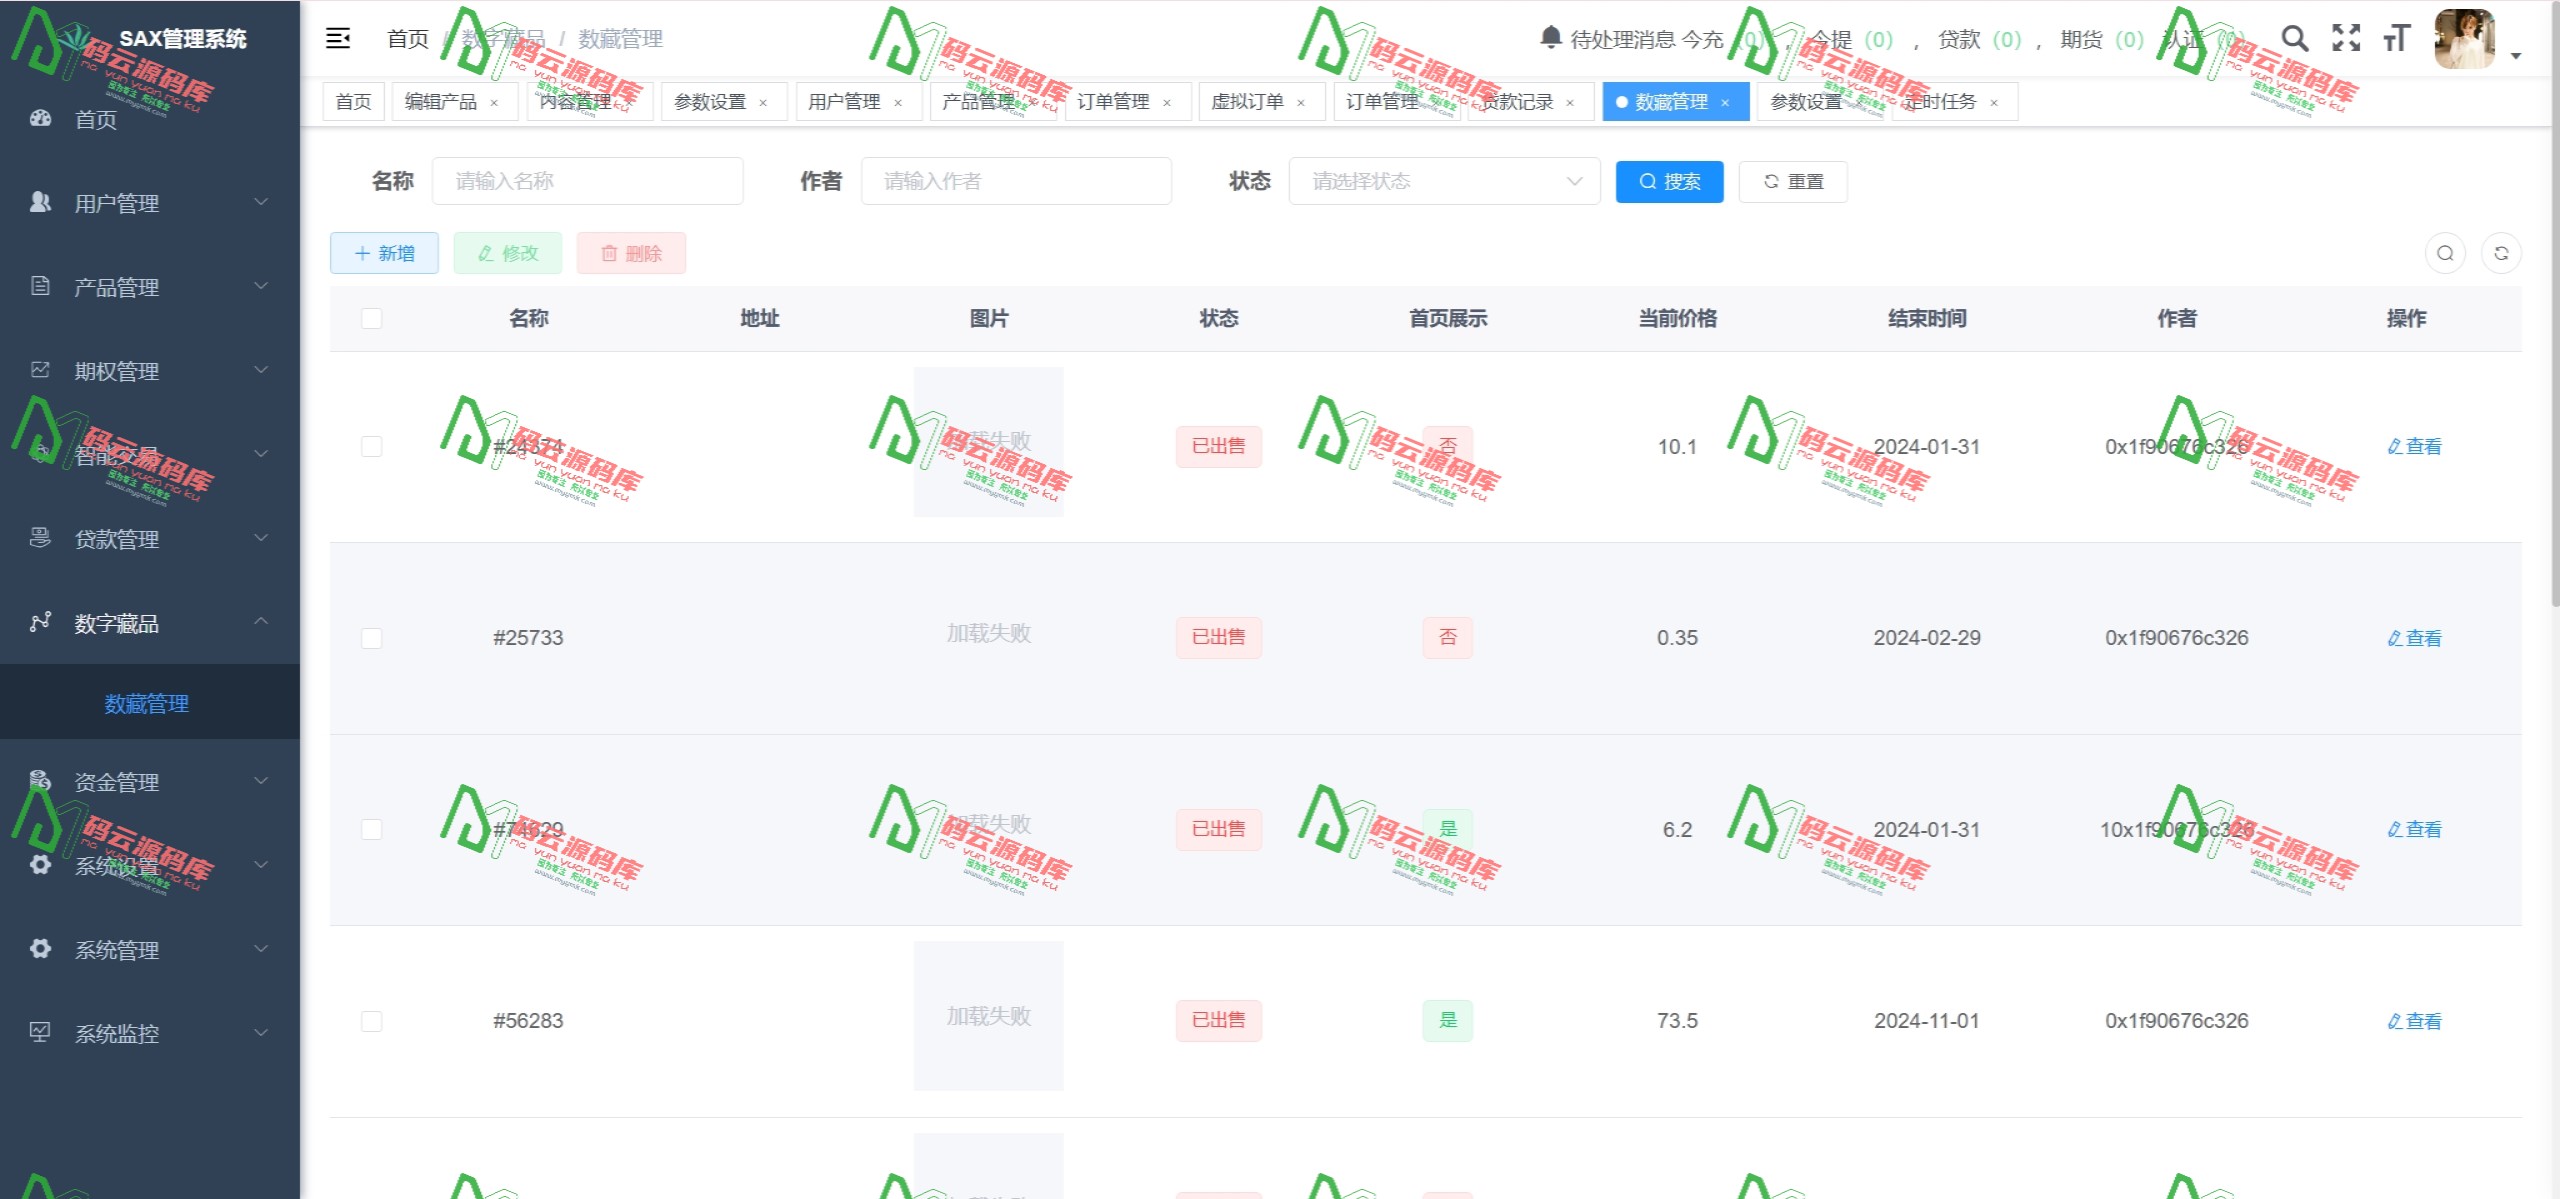Image resolution: width=2560 pixels, height=1199 pixels.
Task: Click the 首页 breadcrumb link
Action: (408, 39)
